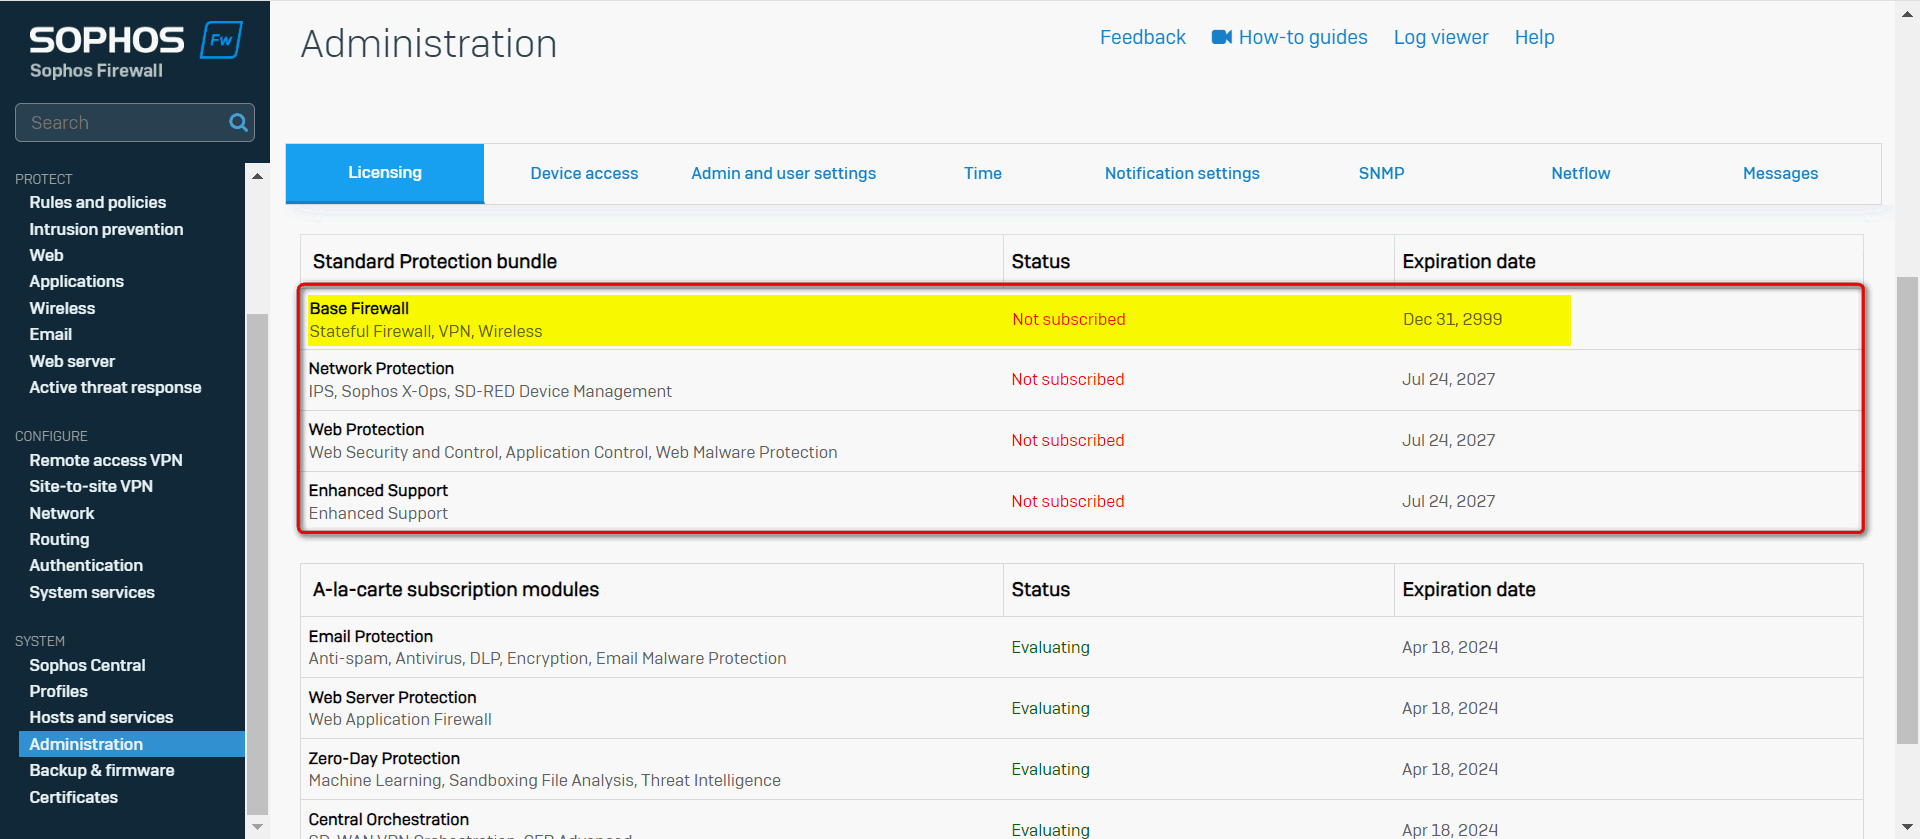1920x839 pixels.
Task: Open System services
Action: point(92,592)
